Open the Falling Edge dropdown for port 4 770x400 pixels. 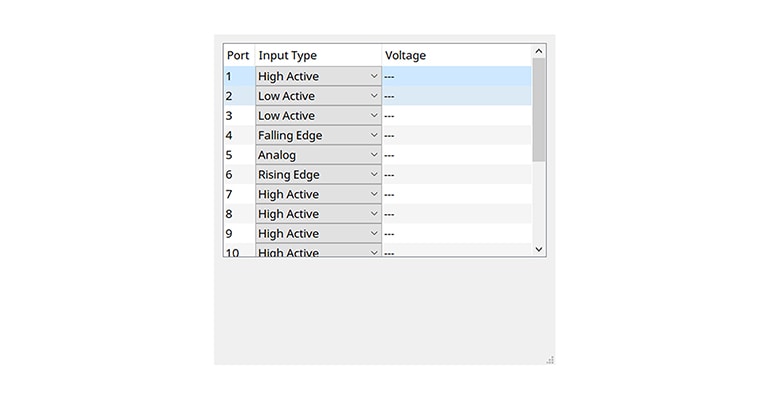click(x=318, y=135)
